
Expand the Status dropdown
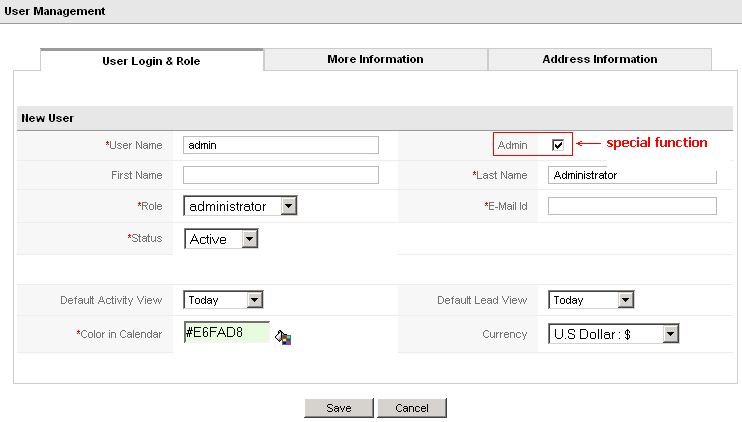click(221, 239)
